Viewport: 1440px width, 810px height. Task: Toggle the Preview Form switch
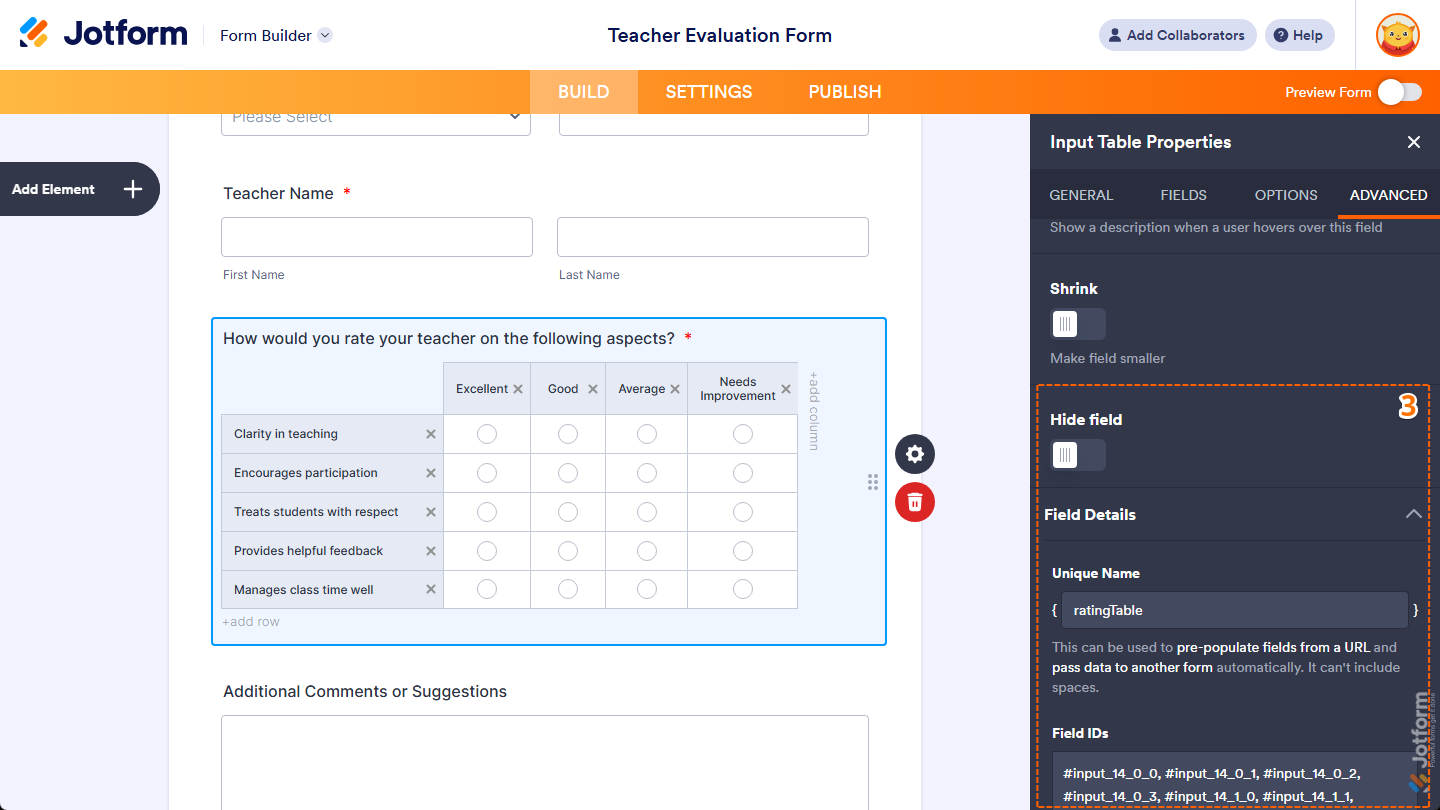coord(1399,92)
